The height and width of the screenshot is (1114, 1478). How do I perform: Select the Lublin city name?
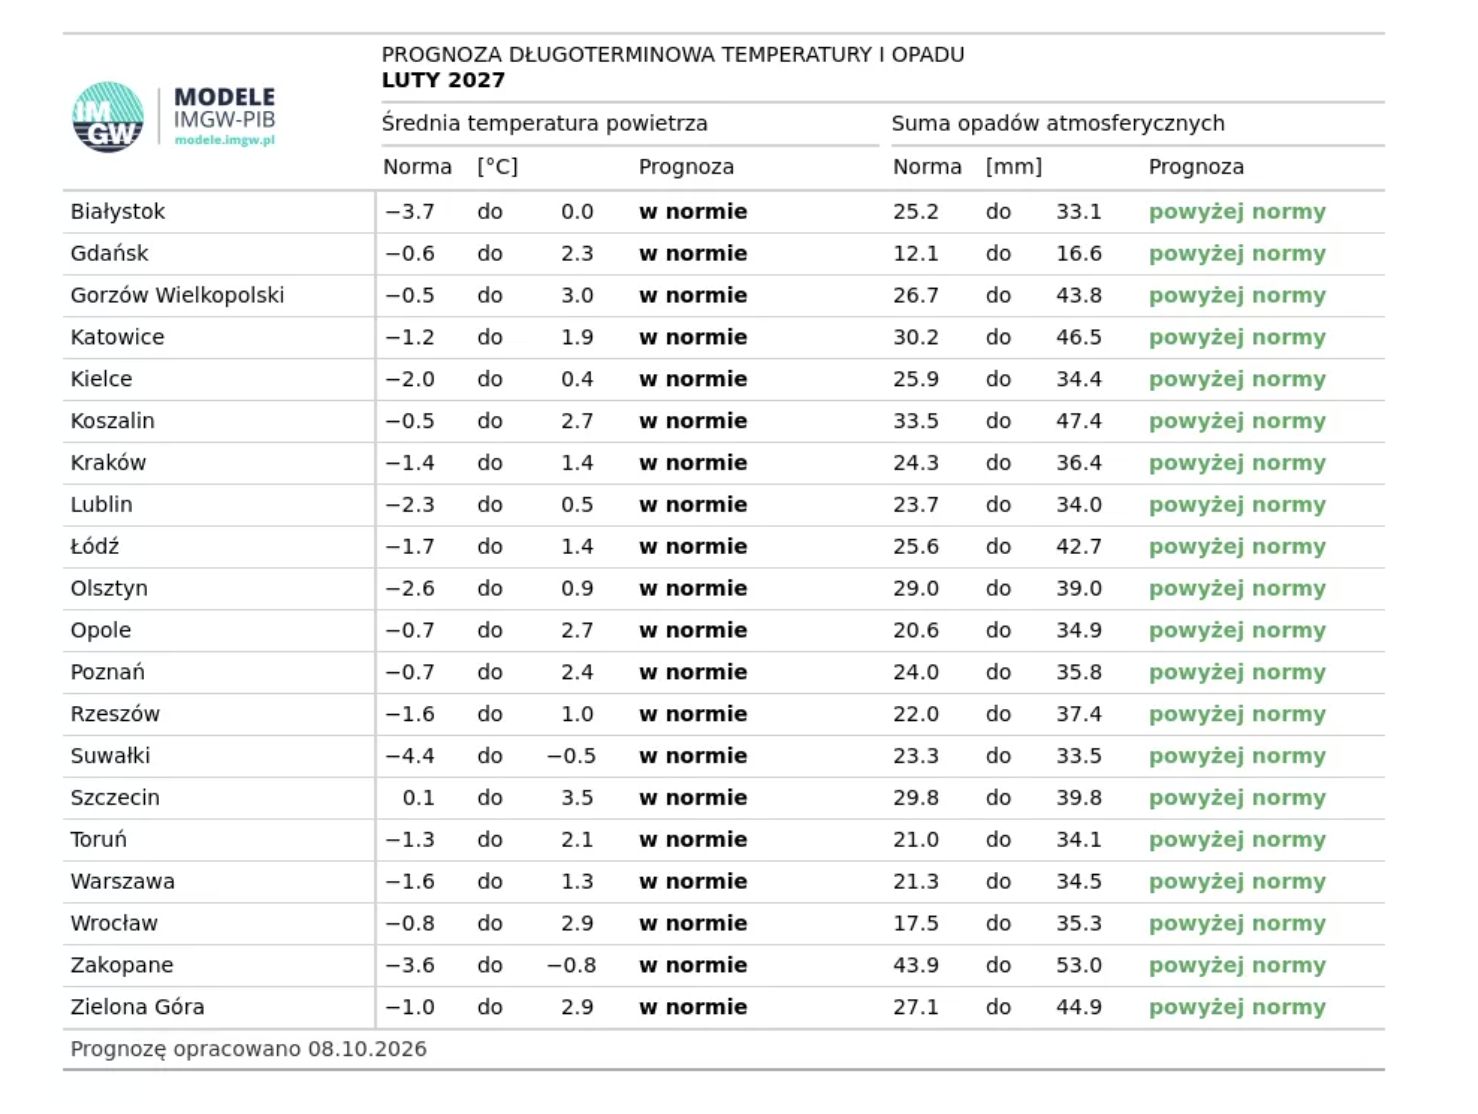[101, 505]
